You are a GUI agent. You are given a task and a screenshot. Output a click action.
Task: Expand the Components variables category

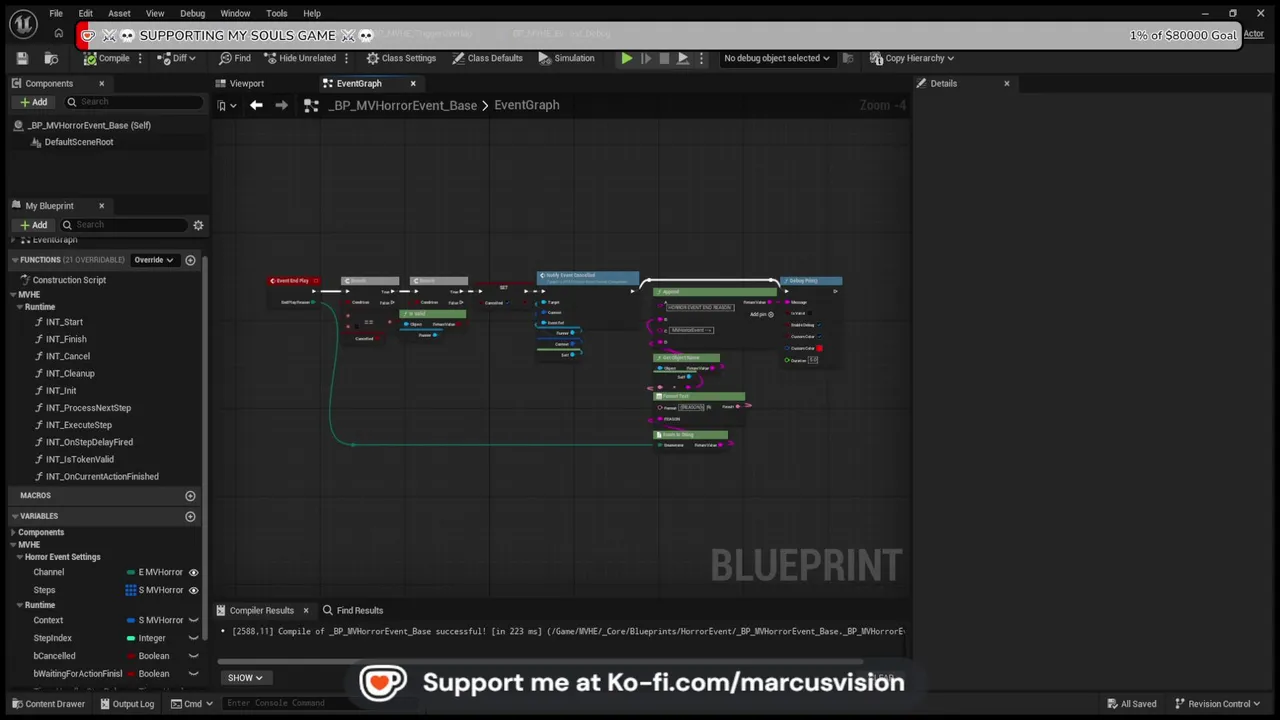[x=13, y=532]
